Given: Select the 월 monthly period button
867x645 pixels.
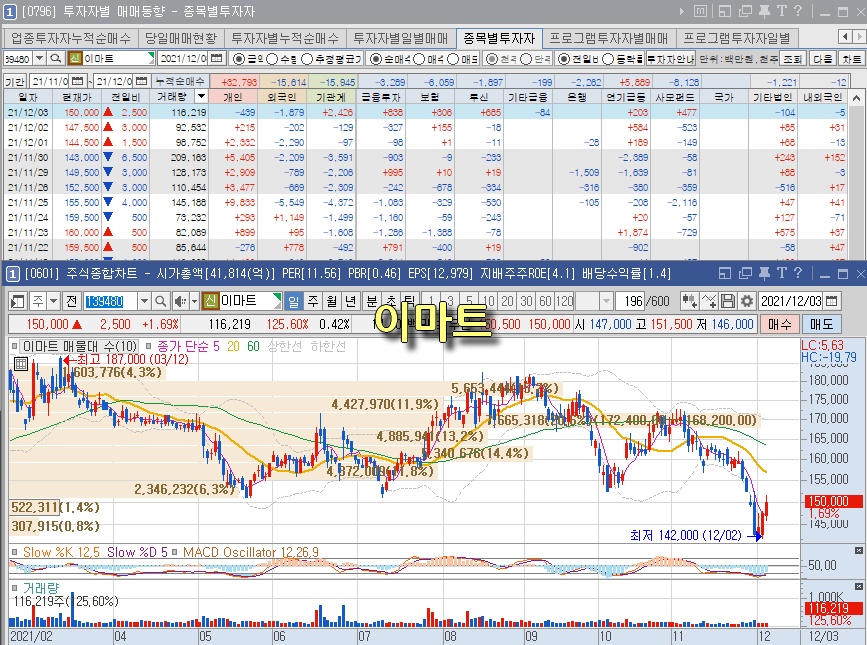Looking at the screenshot, I should click(x=332, y=301).
